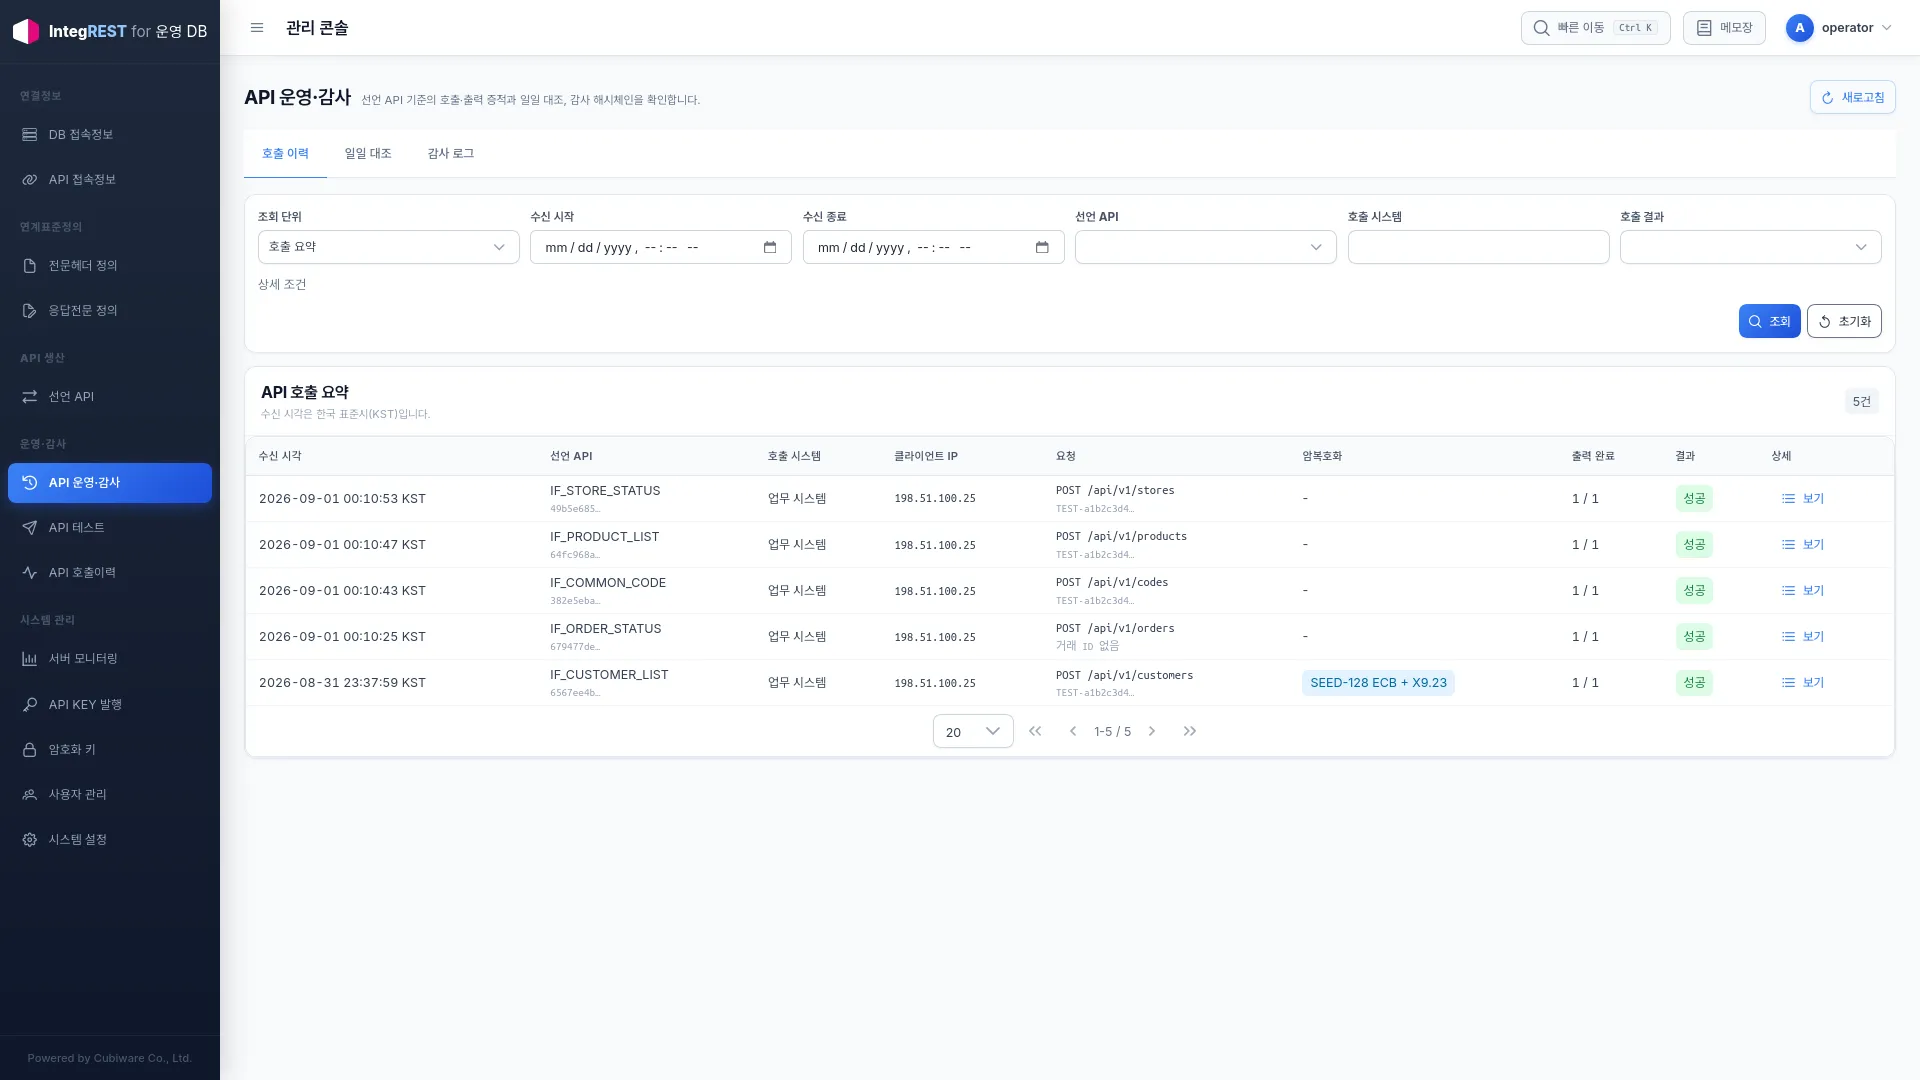Viewport: 1920px width, 1080px height.
Task: View details of IF_CUSTOMER_LIST row
Action: (x=1803, y=682)
